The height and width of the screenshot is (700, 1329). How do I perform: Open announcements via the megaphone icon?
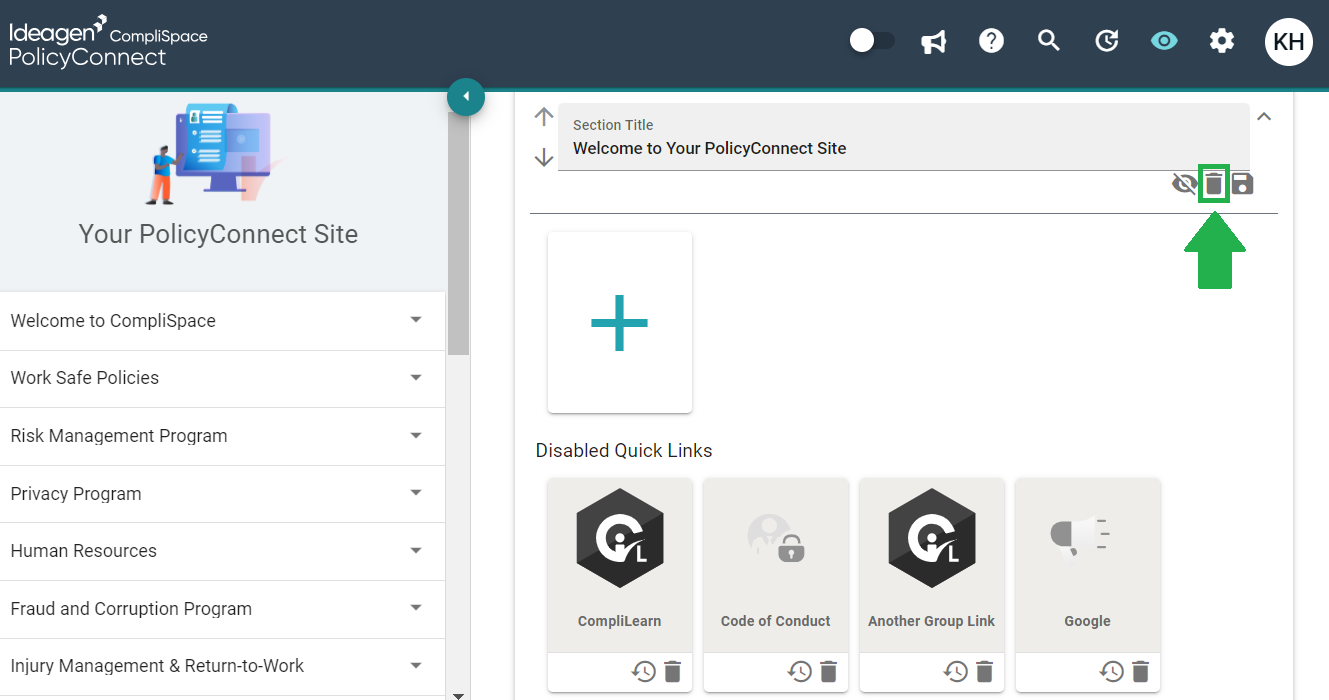point(933,42)
